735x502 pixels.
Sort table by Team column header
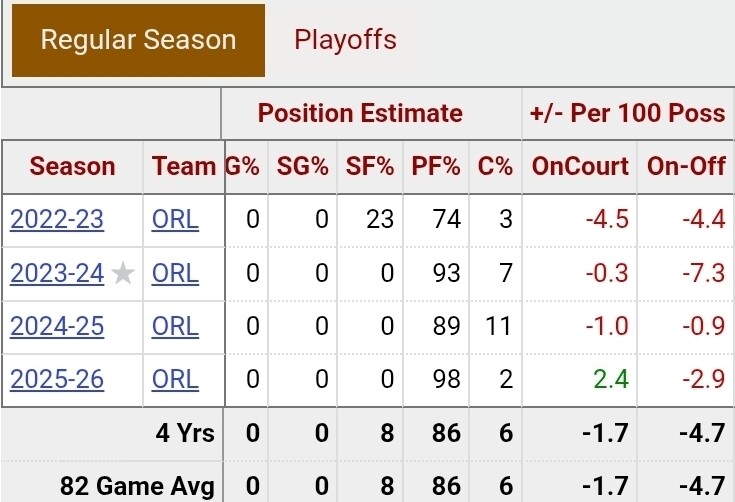click(183, 167)
